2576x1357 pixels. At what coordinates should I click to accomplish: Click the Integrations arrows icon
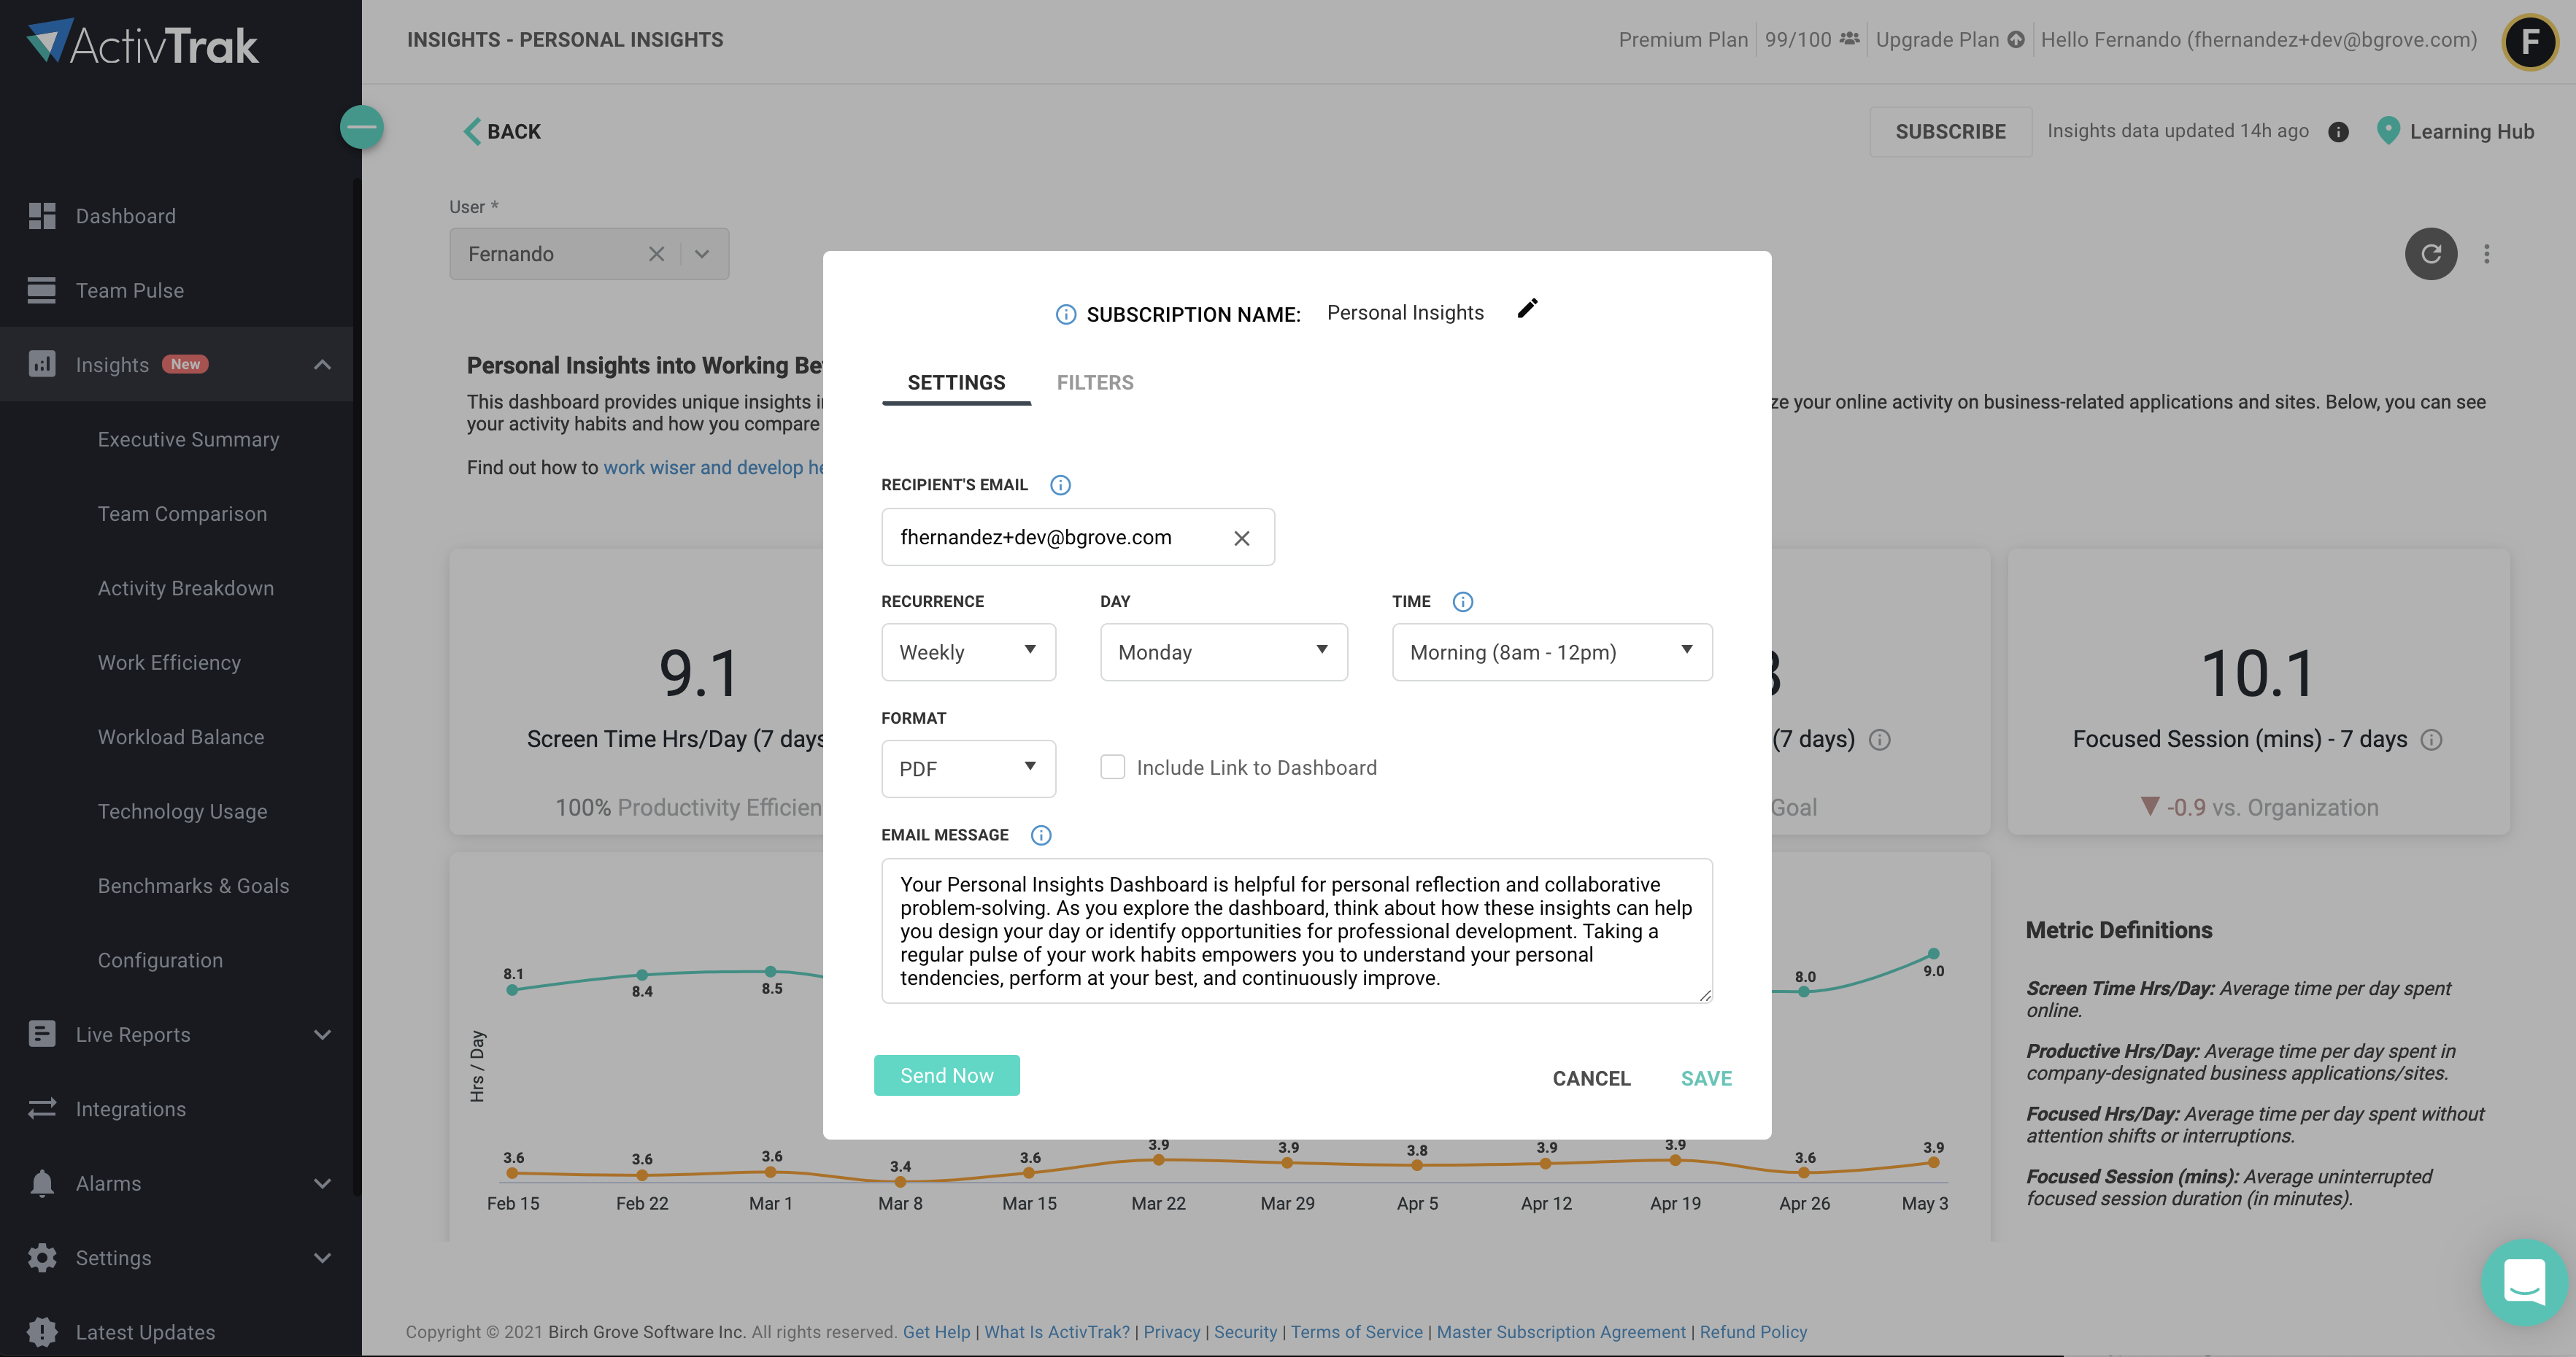pyautogui.click(x=42, y=1108)
